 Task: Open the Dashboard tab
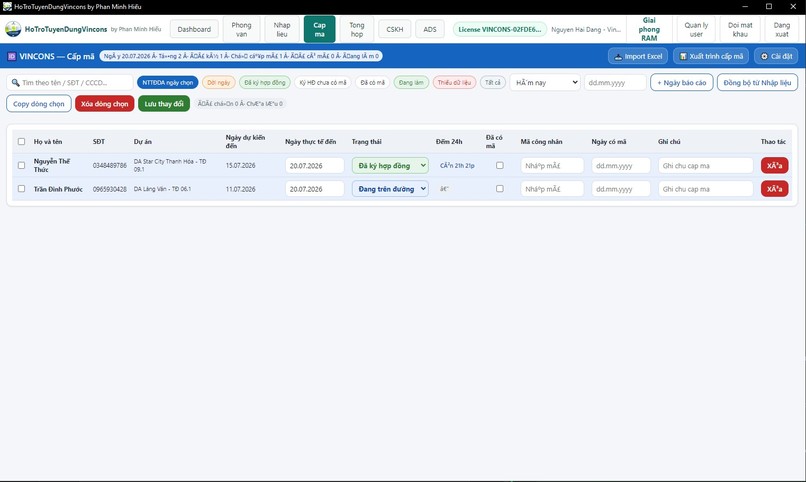tap(194, 29)
